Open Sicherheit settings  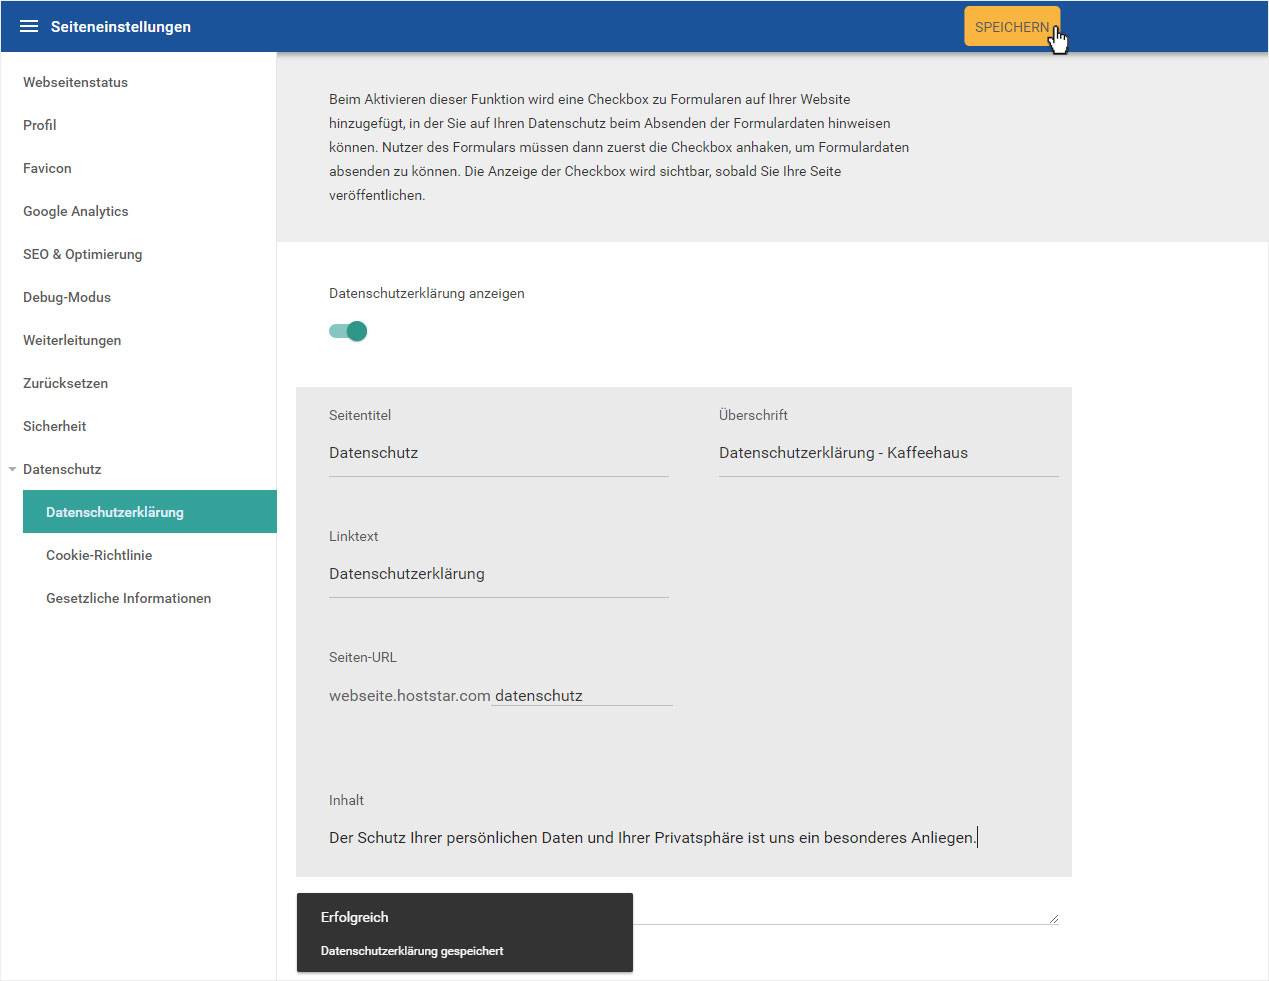pyautogui.click(x=55, y=426)
